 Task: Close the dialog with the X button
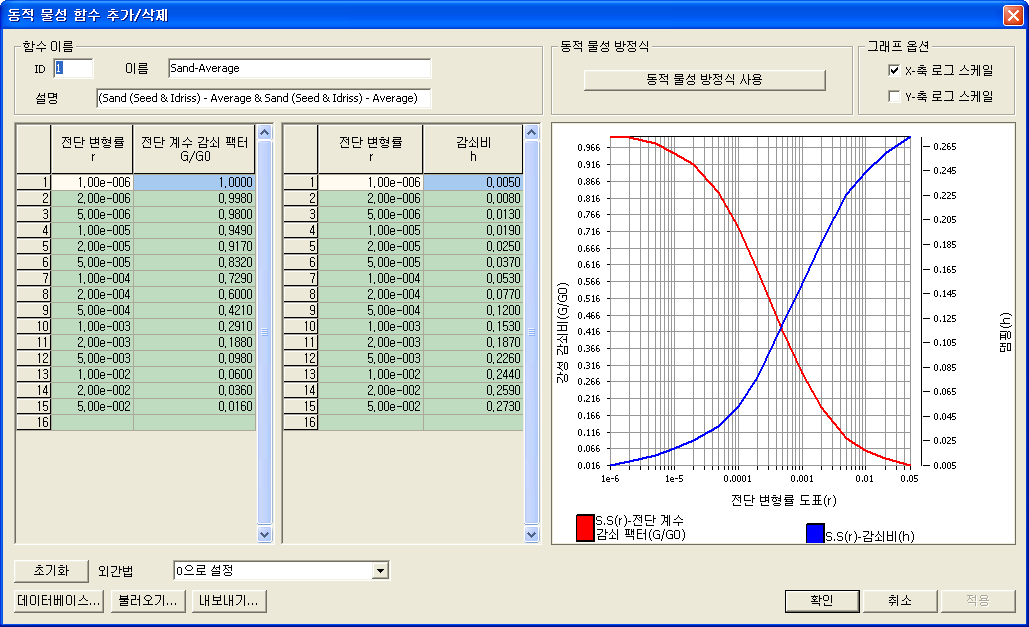[1012, 15]
